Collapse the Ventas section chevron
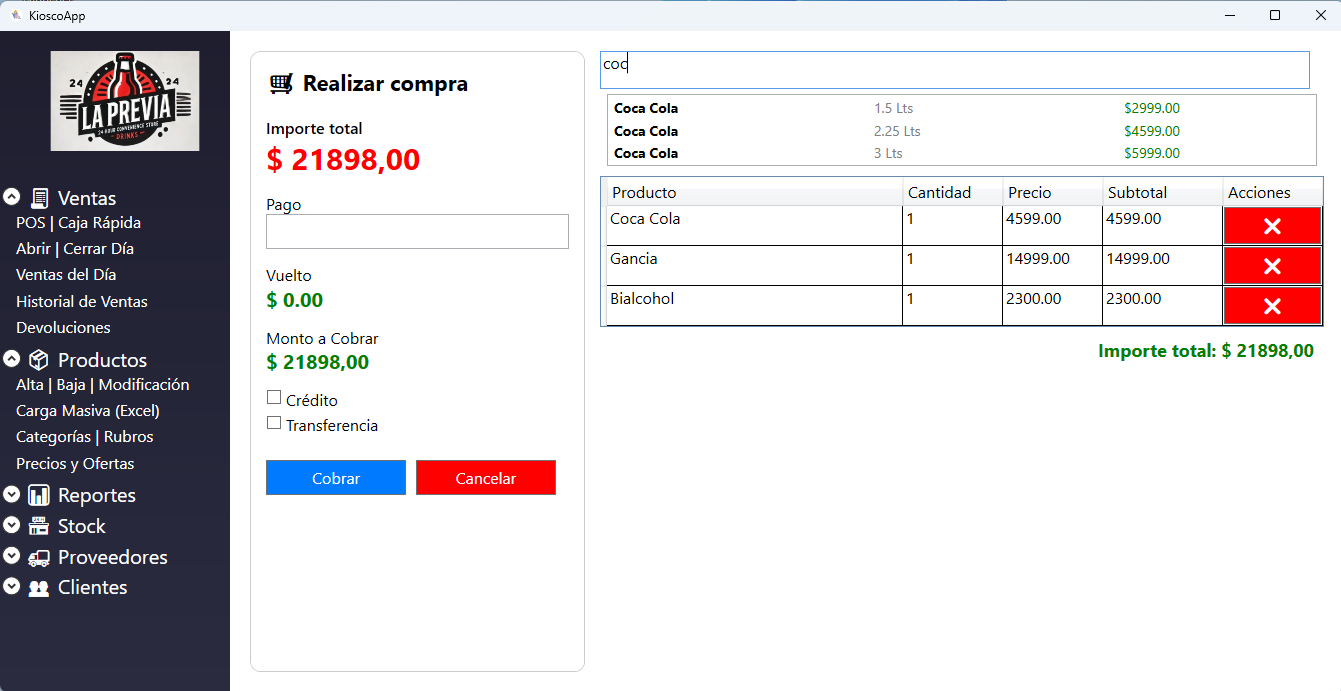Viewport: 1341px width, 691px height. (x=12, y=197)
